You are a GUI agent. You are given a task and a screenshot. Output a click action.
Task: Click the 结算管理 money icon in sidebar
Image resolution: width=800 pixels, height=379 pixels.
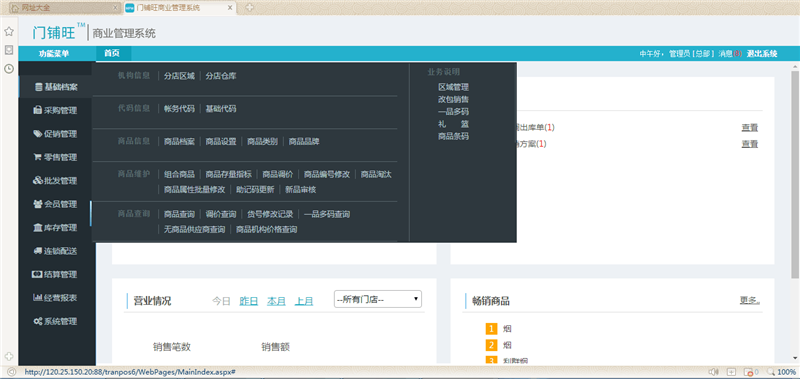[x=38, y=274]
